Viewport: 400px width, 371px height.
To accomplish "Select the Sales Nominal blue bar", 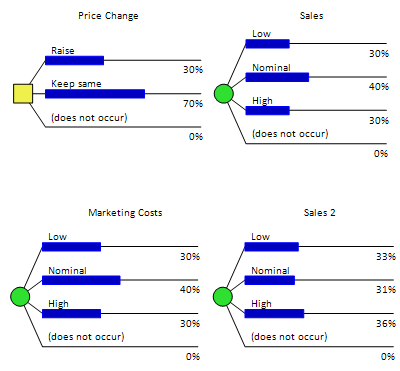I will click(277, 77).
